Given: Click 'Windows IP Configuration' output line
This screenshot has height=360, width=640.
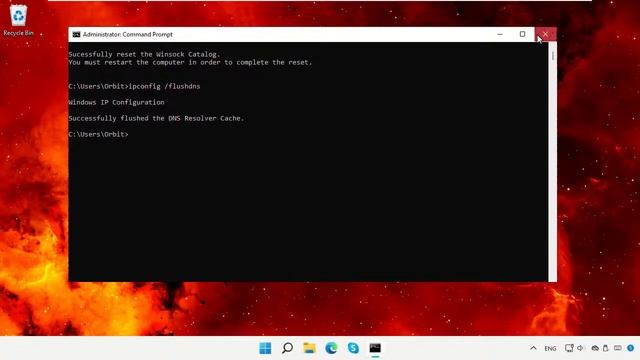Looking at the screenshot, I should tap(116, 102).
